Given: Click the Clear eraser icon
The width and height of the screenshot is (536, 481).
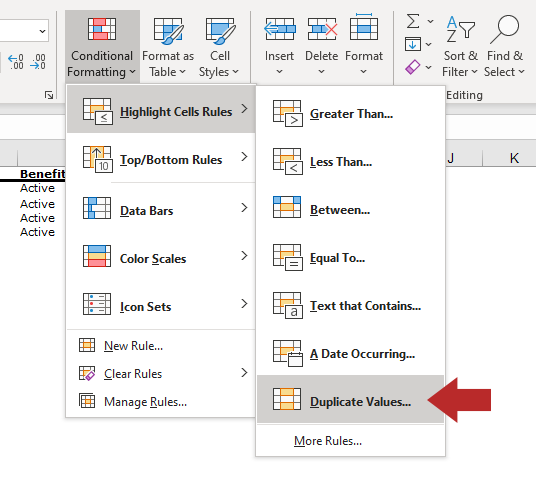Looking at the screenshot, I should (413, 67).
